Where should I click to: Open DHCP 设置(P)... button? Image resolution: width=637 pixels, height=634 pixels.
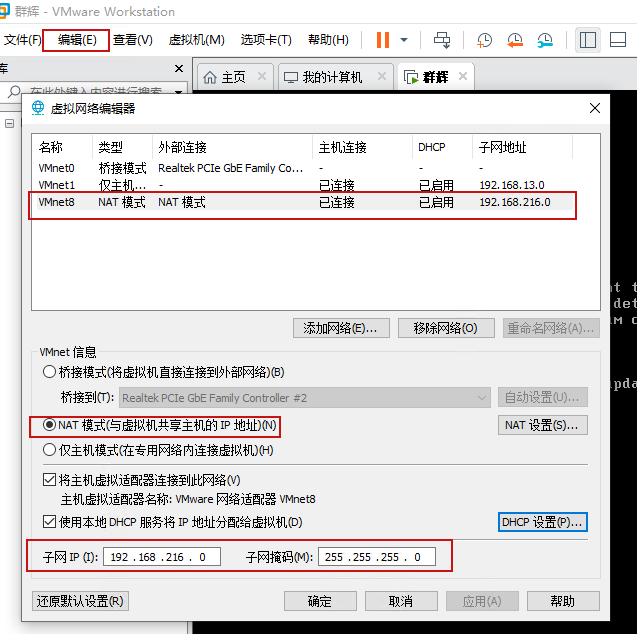click(543, 522)
